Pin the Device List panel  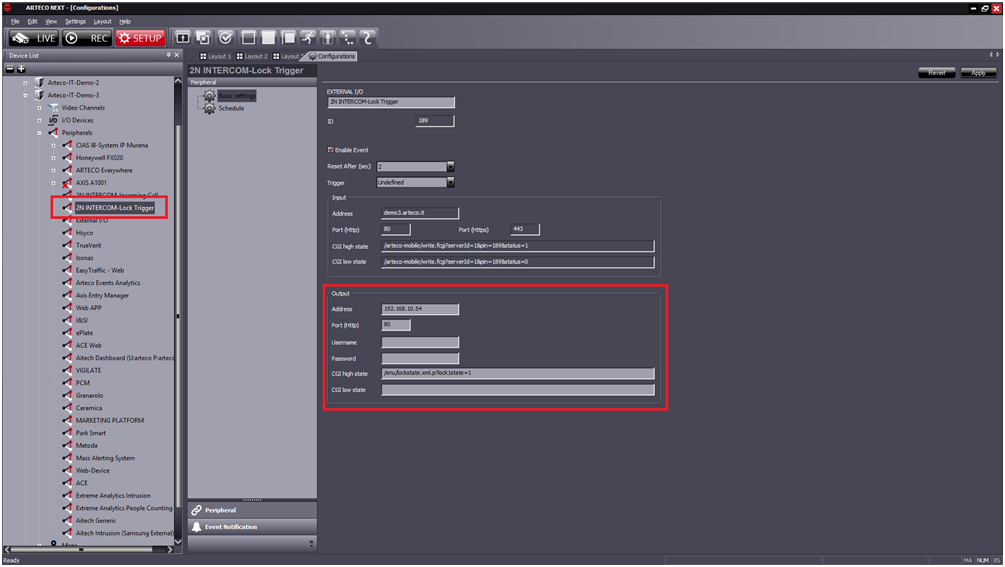[168, 56]
